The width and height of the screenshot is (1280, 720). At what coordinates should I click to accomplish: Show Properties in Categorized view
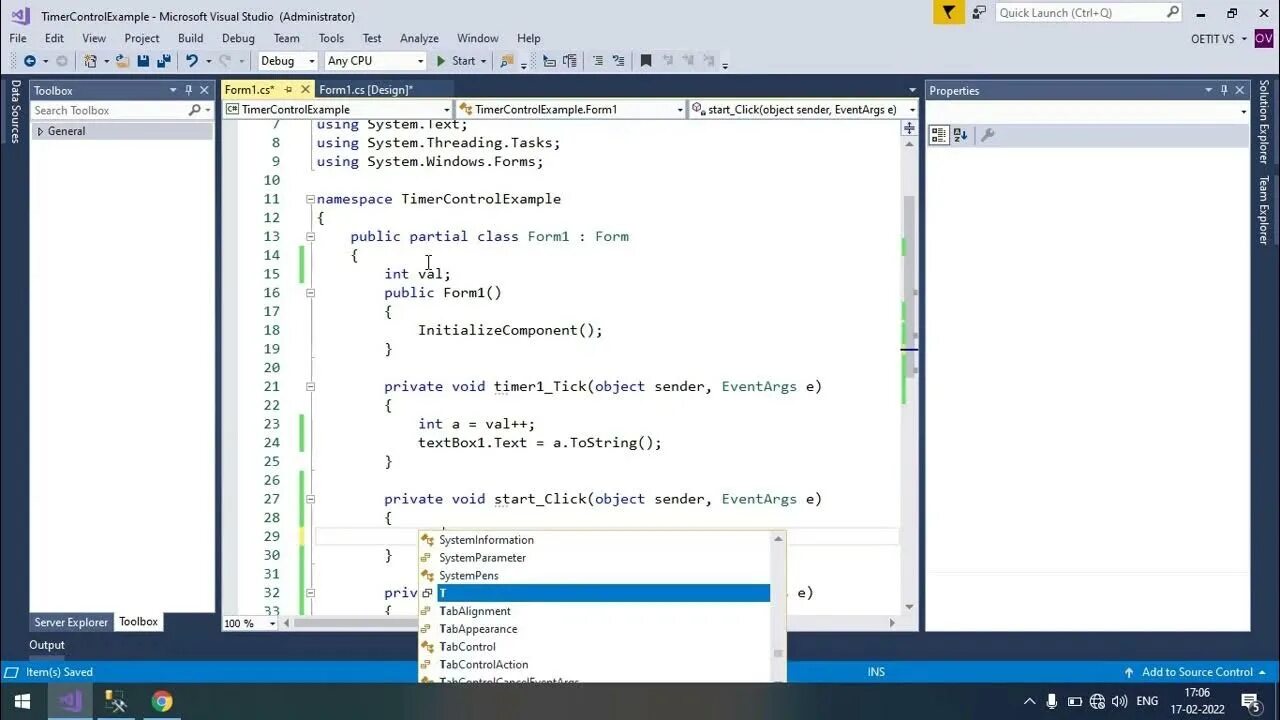coord(938,135)
